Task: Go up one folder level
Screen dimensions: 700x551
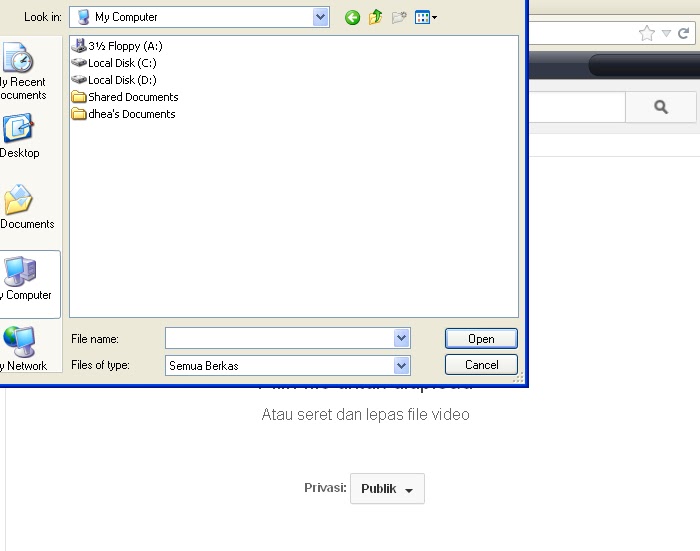Action: point(375,17)
